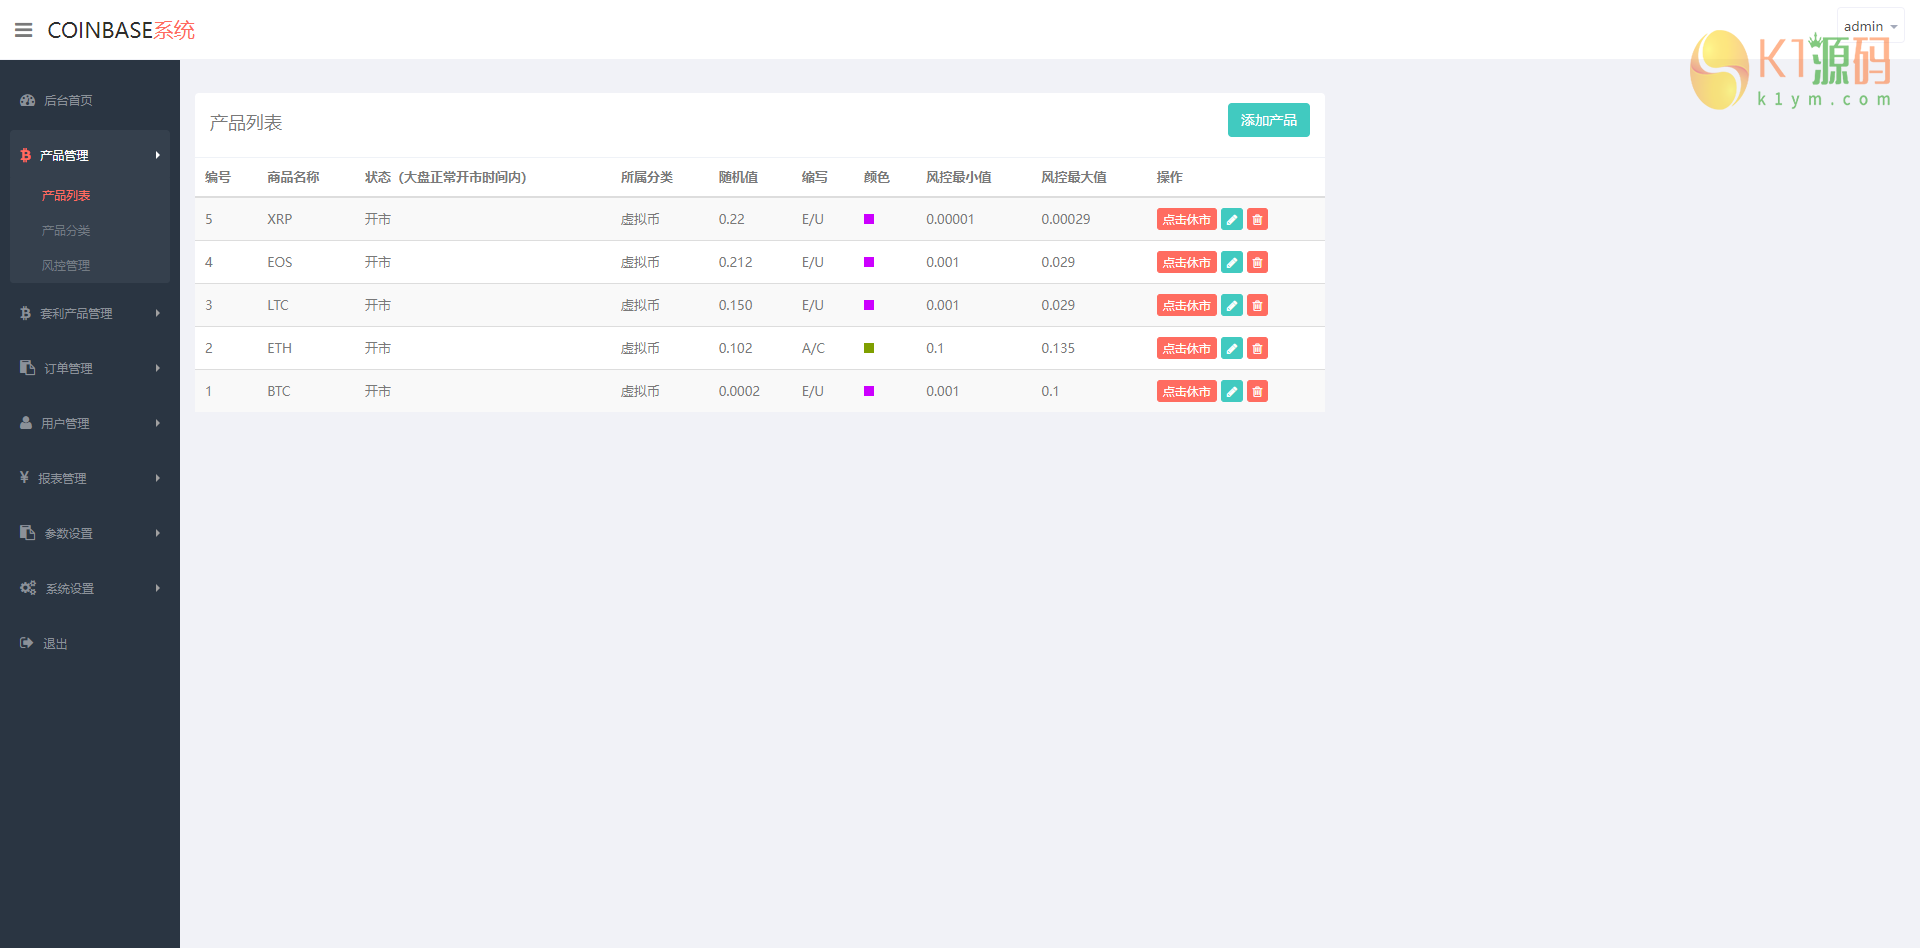Click the edit pencil icon for ETH
The image size is (1920, 948).
(1232, 349)
